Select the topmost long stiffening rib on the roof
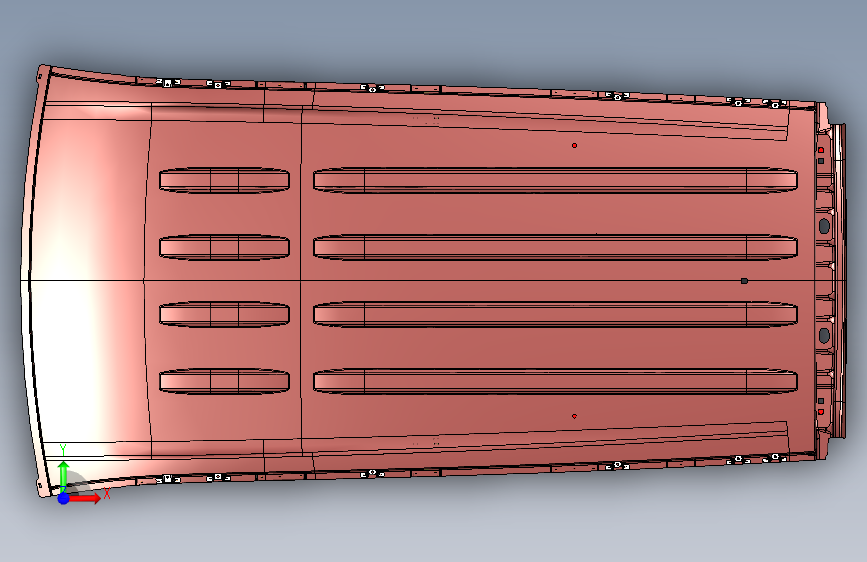867x562 pixels. point(555,180)
